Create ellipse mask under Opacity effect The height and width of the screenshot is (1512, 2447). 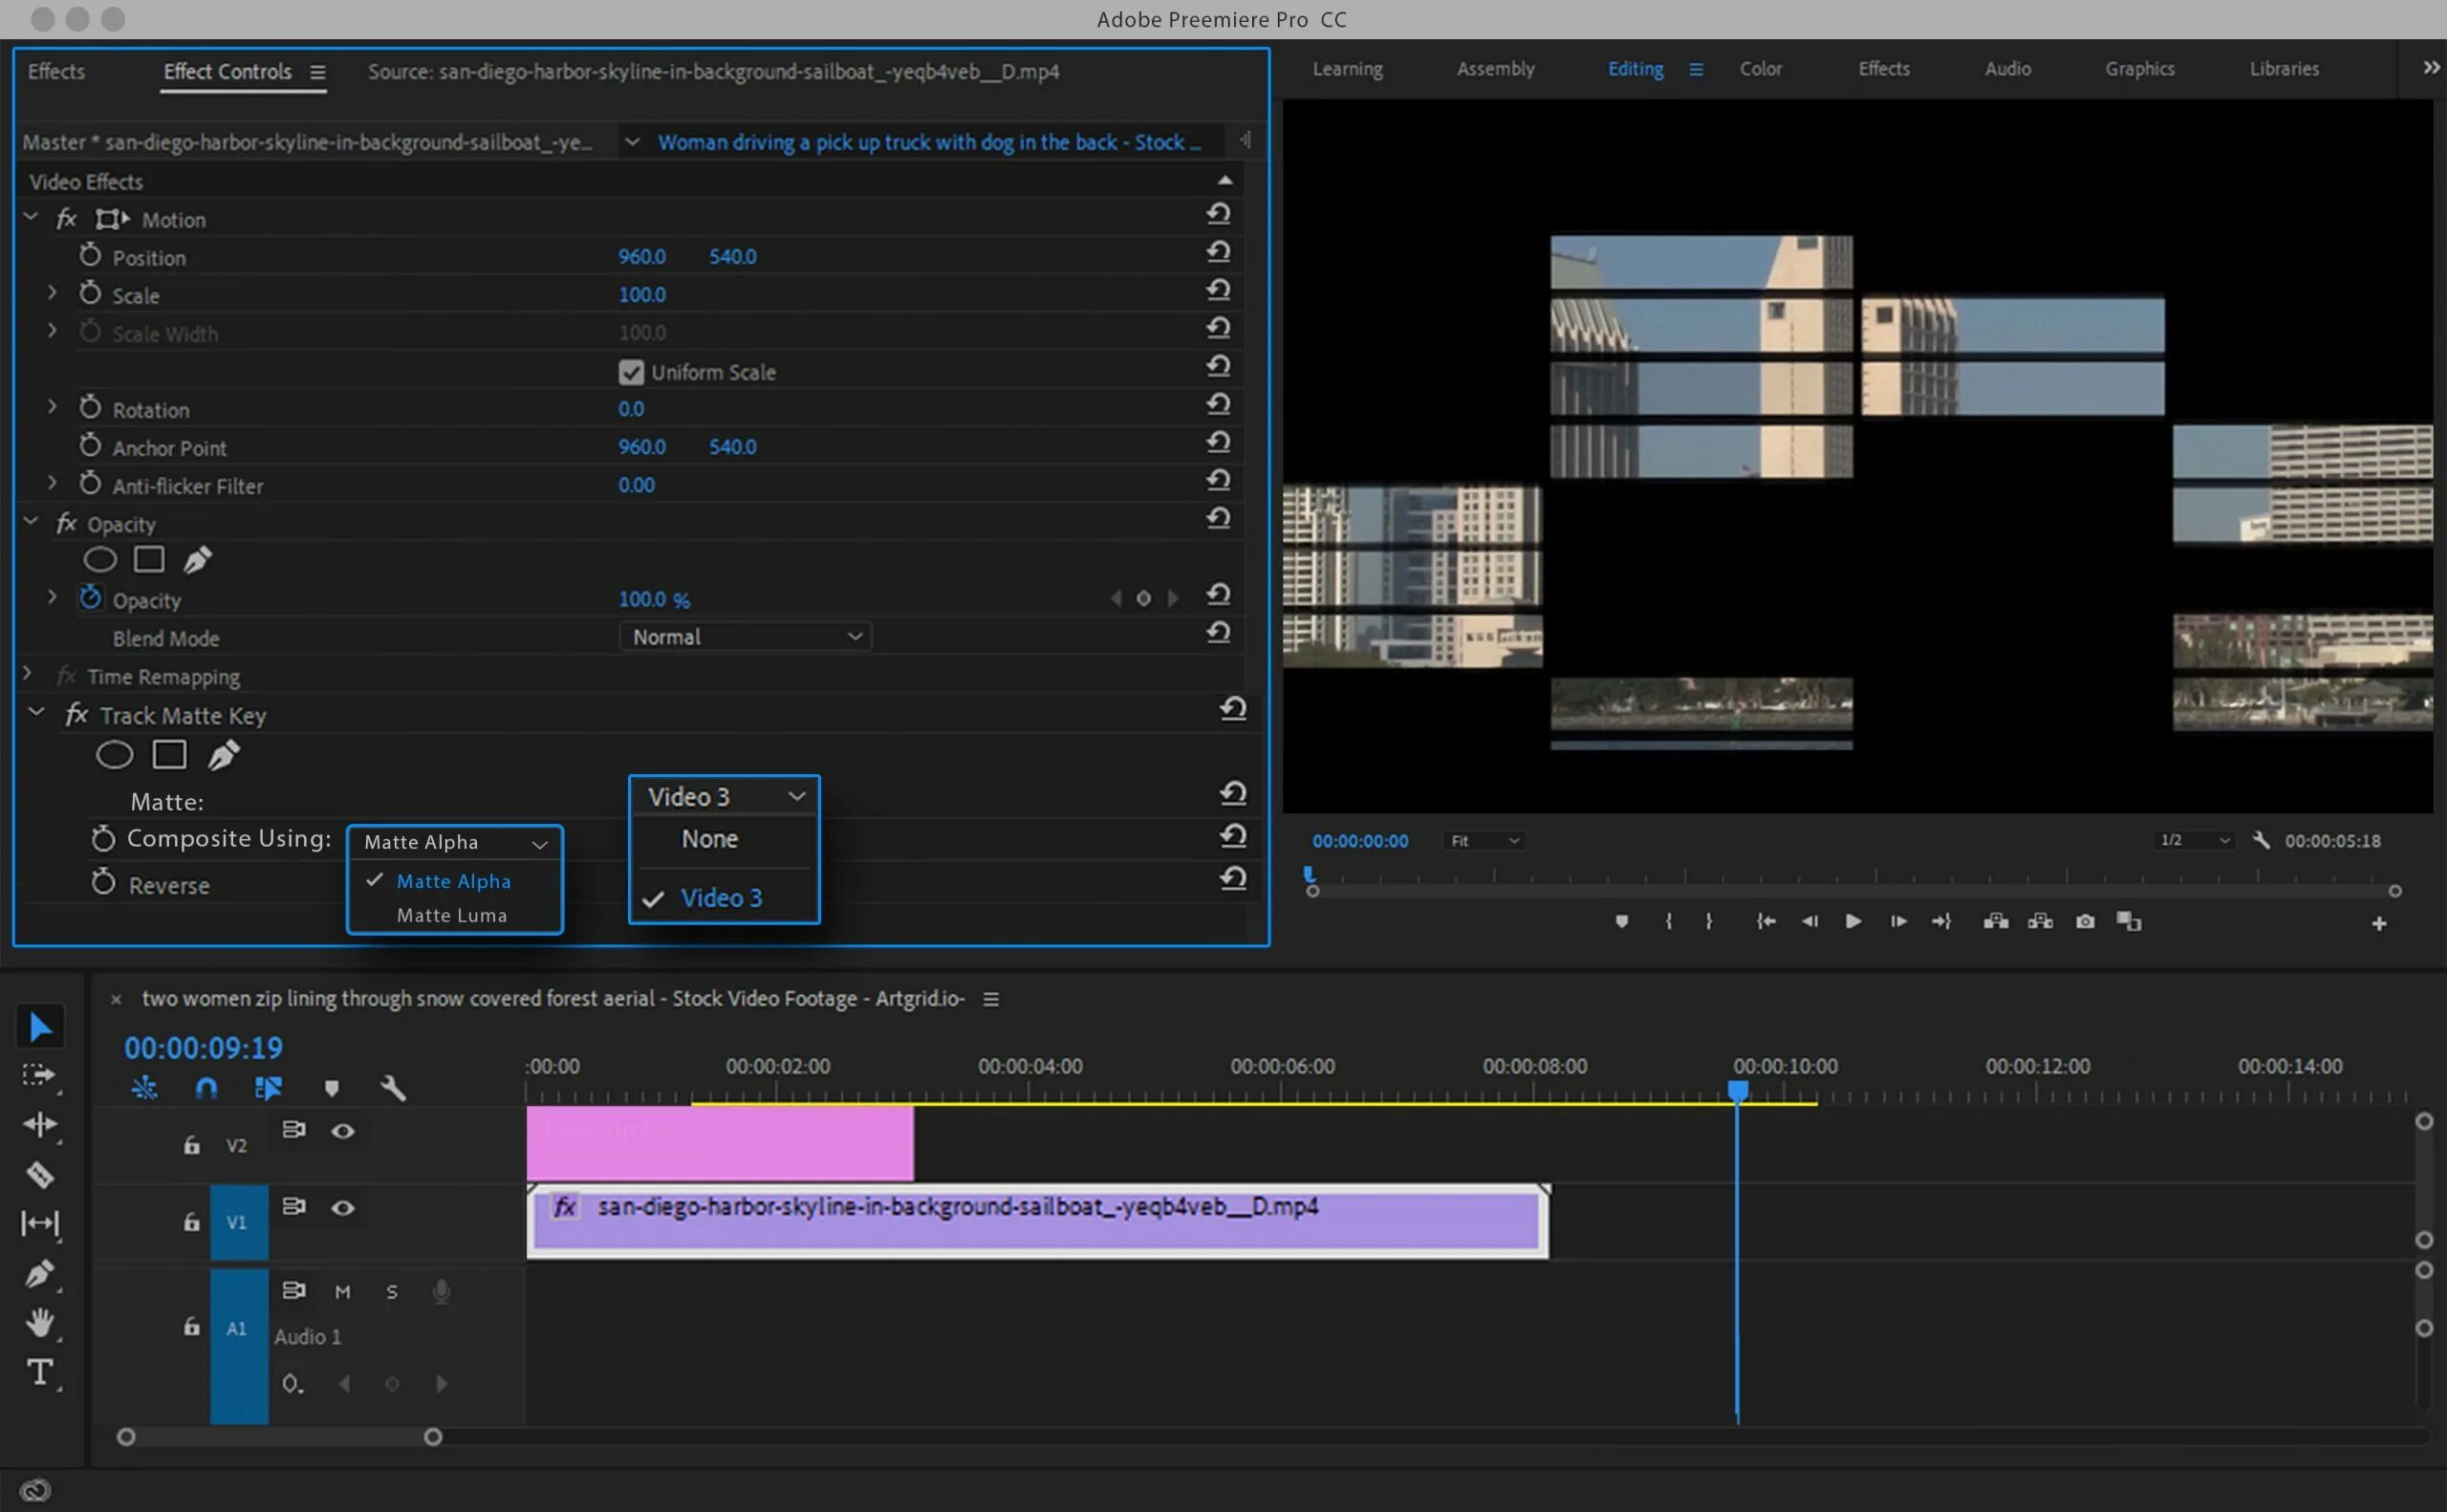(x=99, y=559)
